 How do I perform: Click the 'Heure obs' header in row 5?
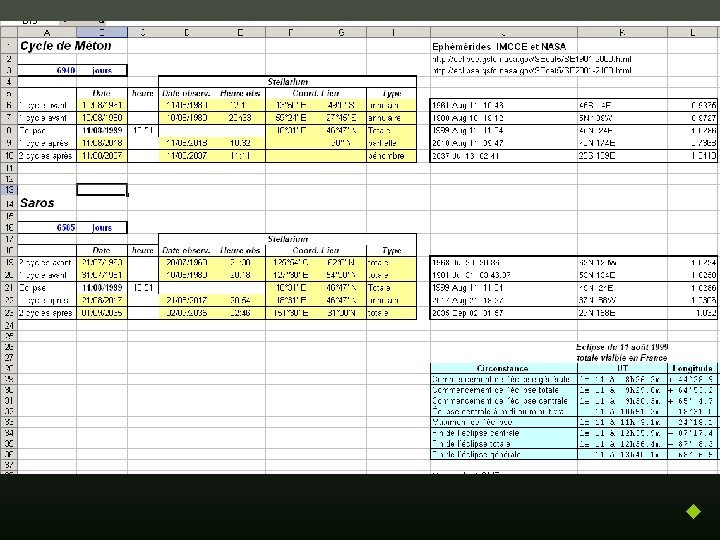tap(240, 93)
